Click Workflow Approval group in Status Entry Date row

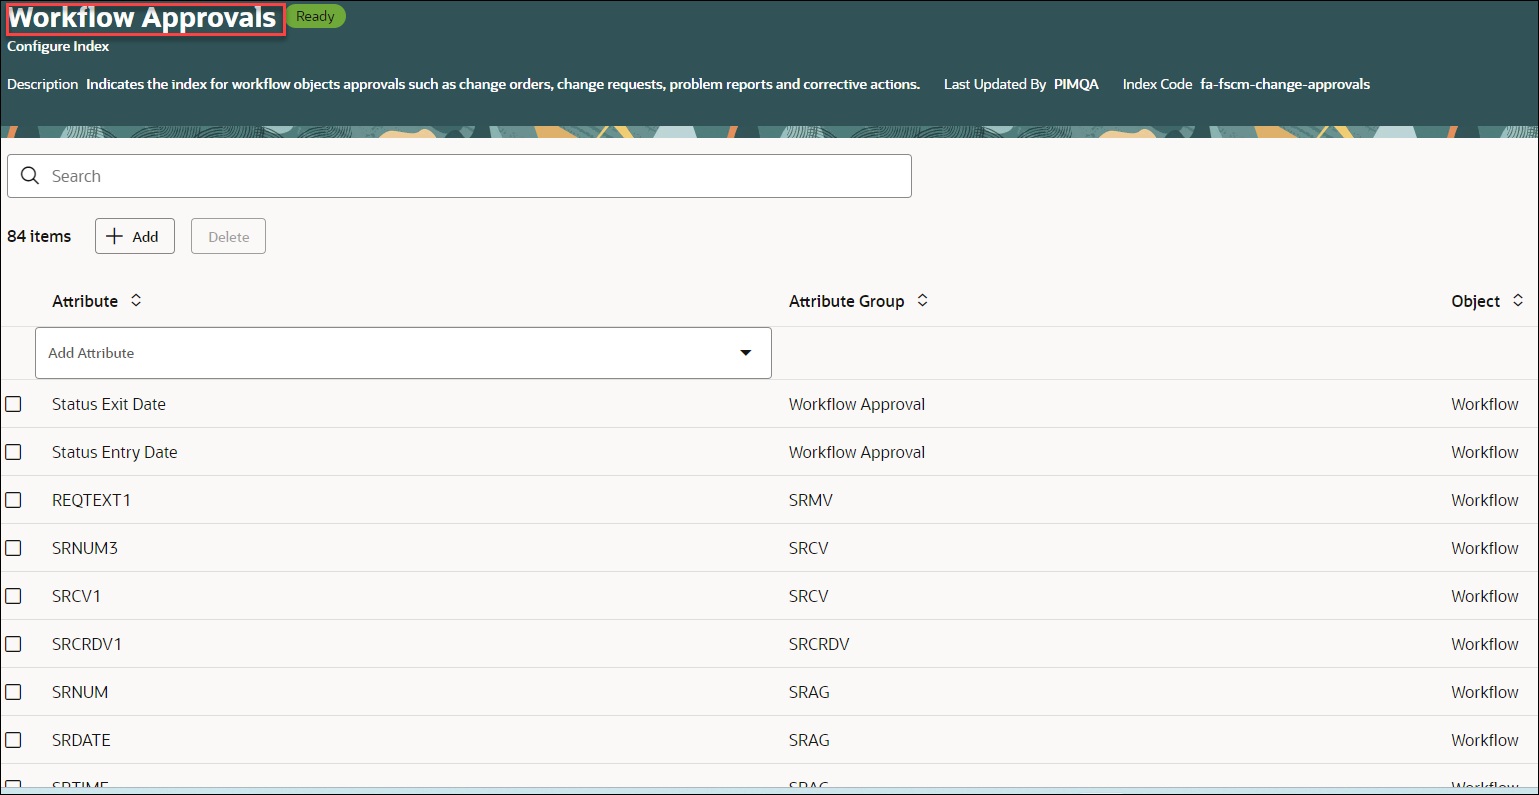pyautogui.click(x=857, y=452)
